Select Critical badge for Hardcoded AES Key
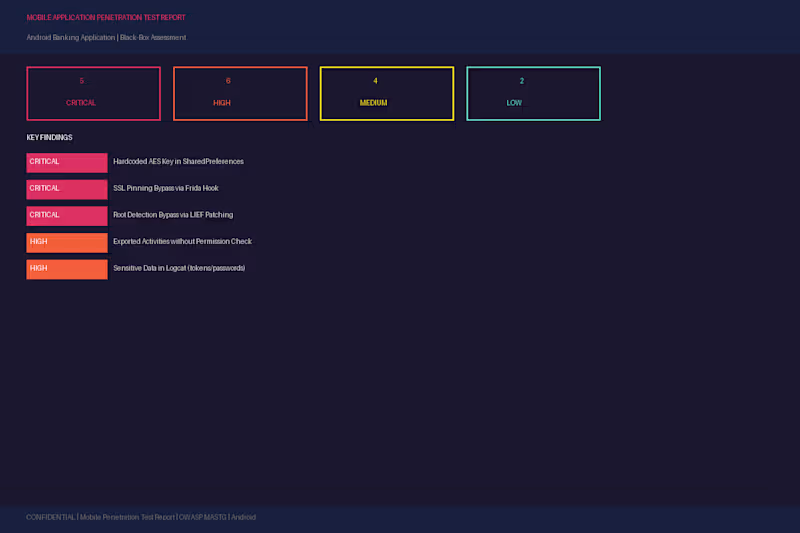This screenshot has width=800, height=533. [x=67, y=163]
